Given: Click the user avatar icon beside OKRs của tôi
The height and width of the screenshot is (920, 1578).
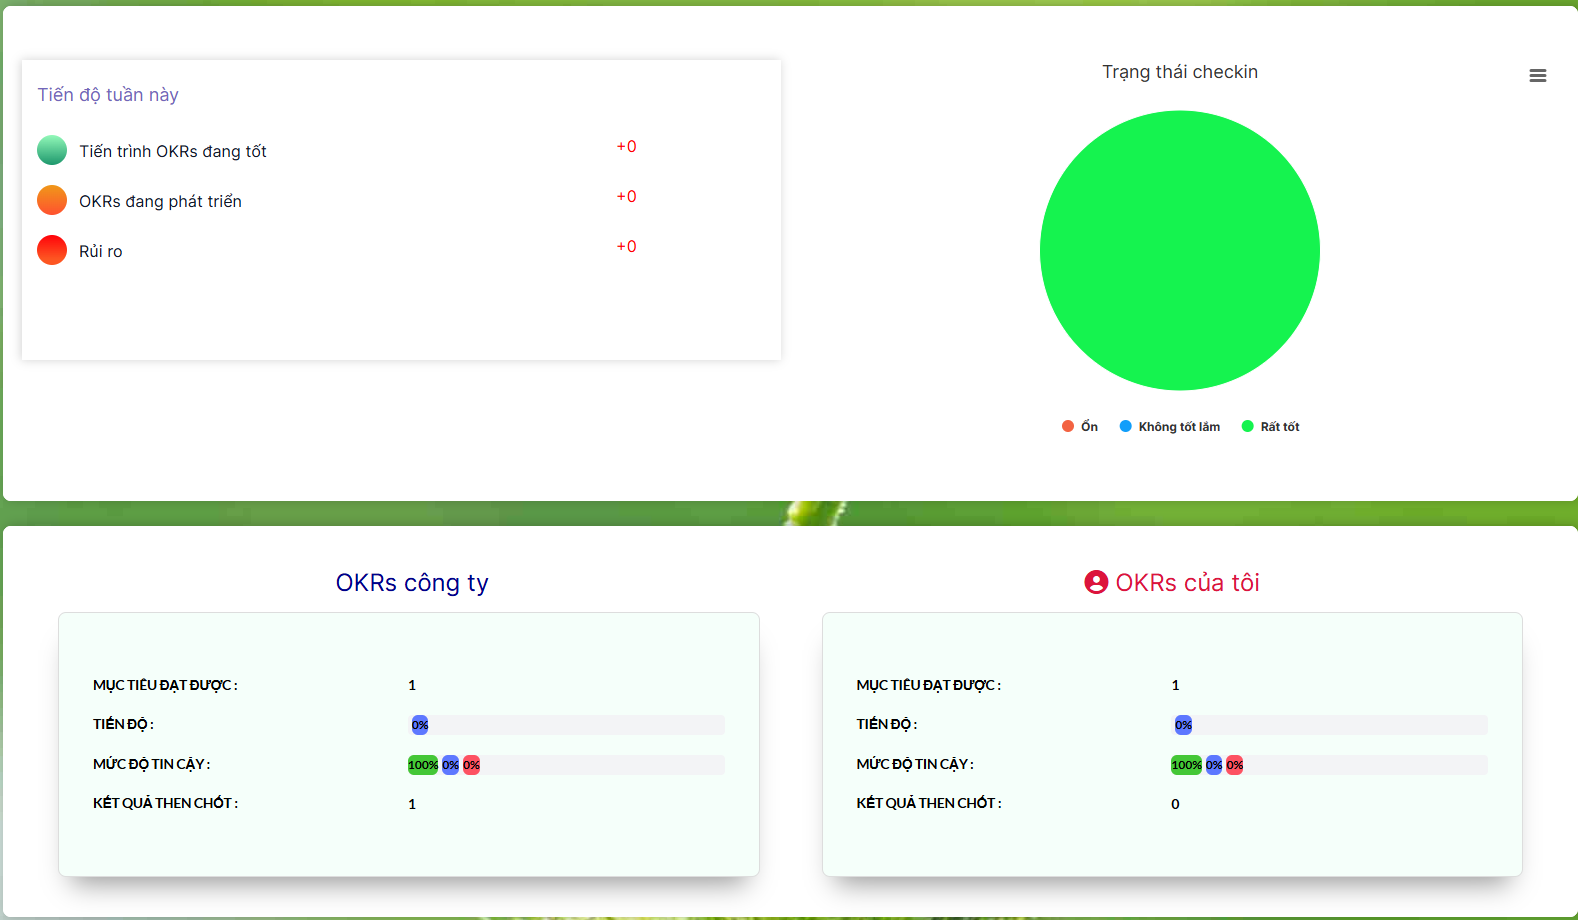Looking at the screenshot, I should (x=1096, y=582).
